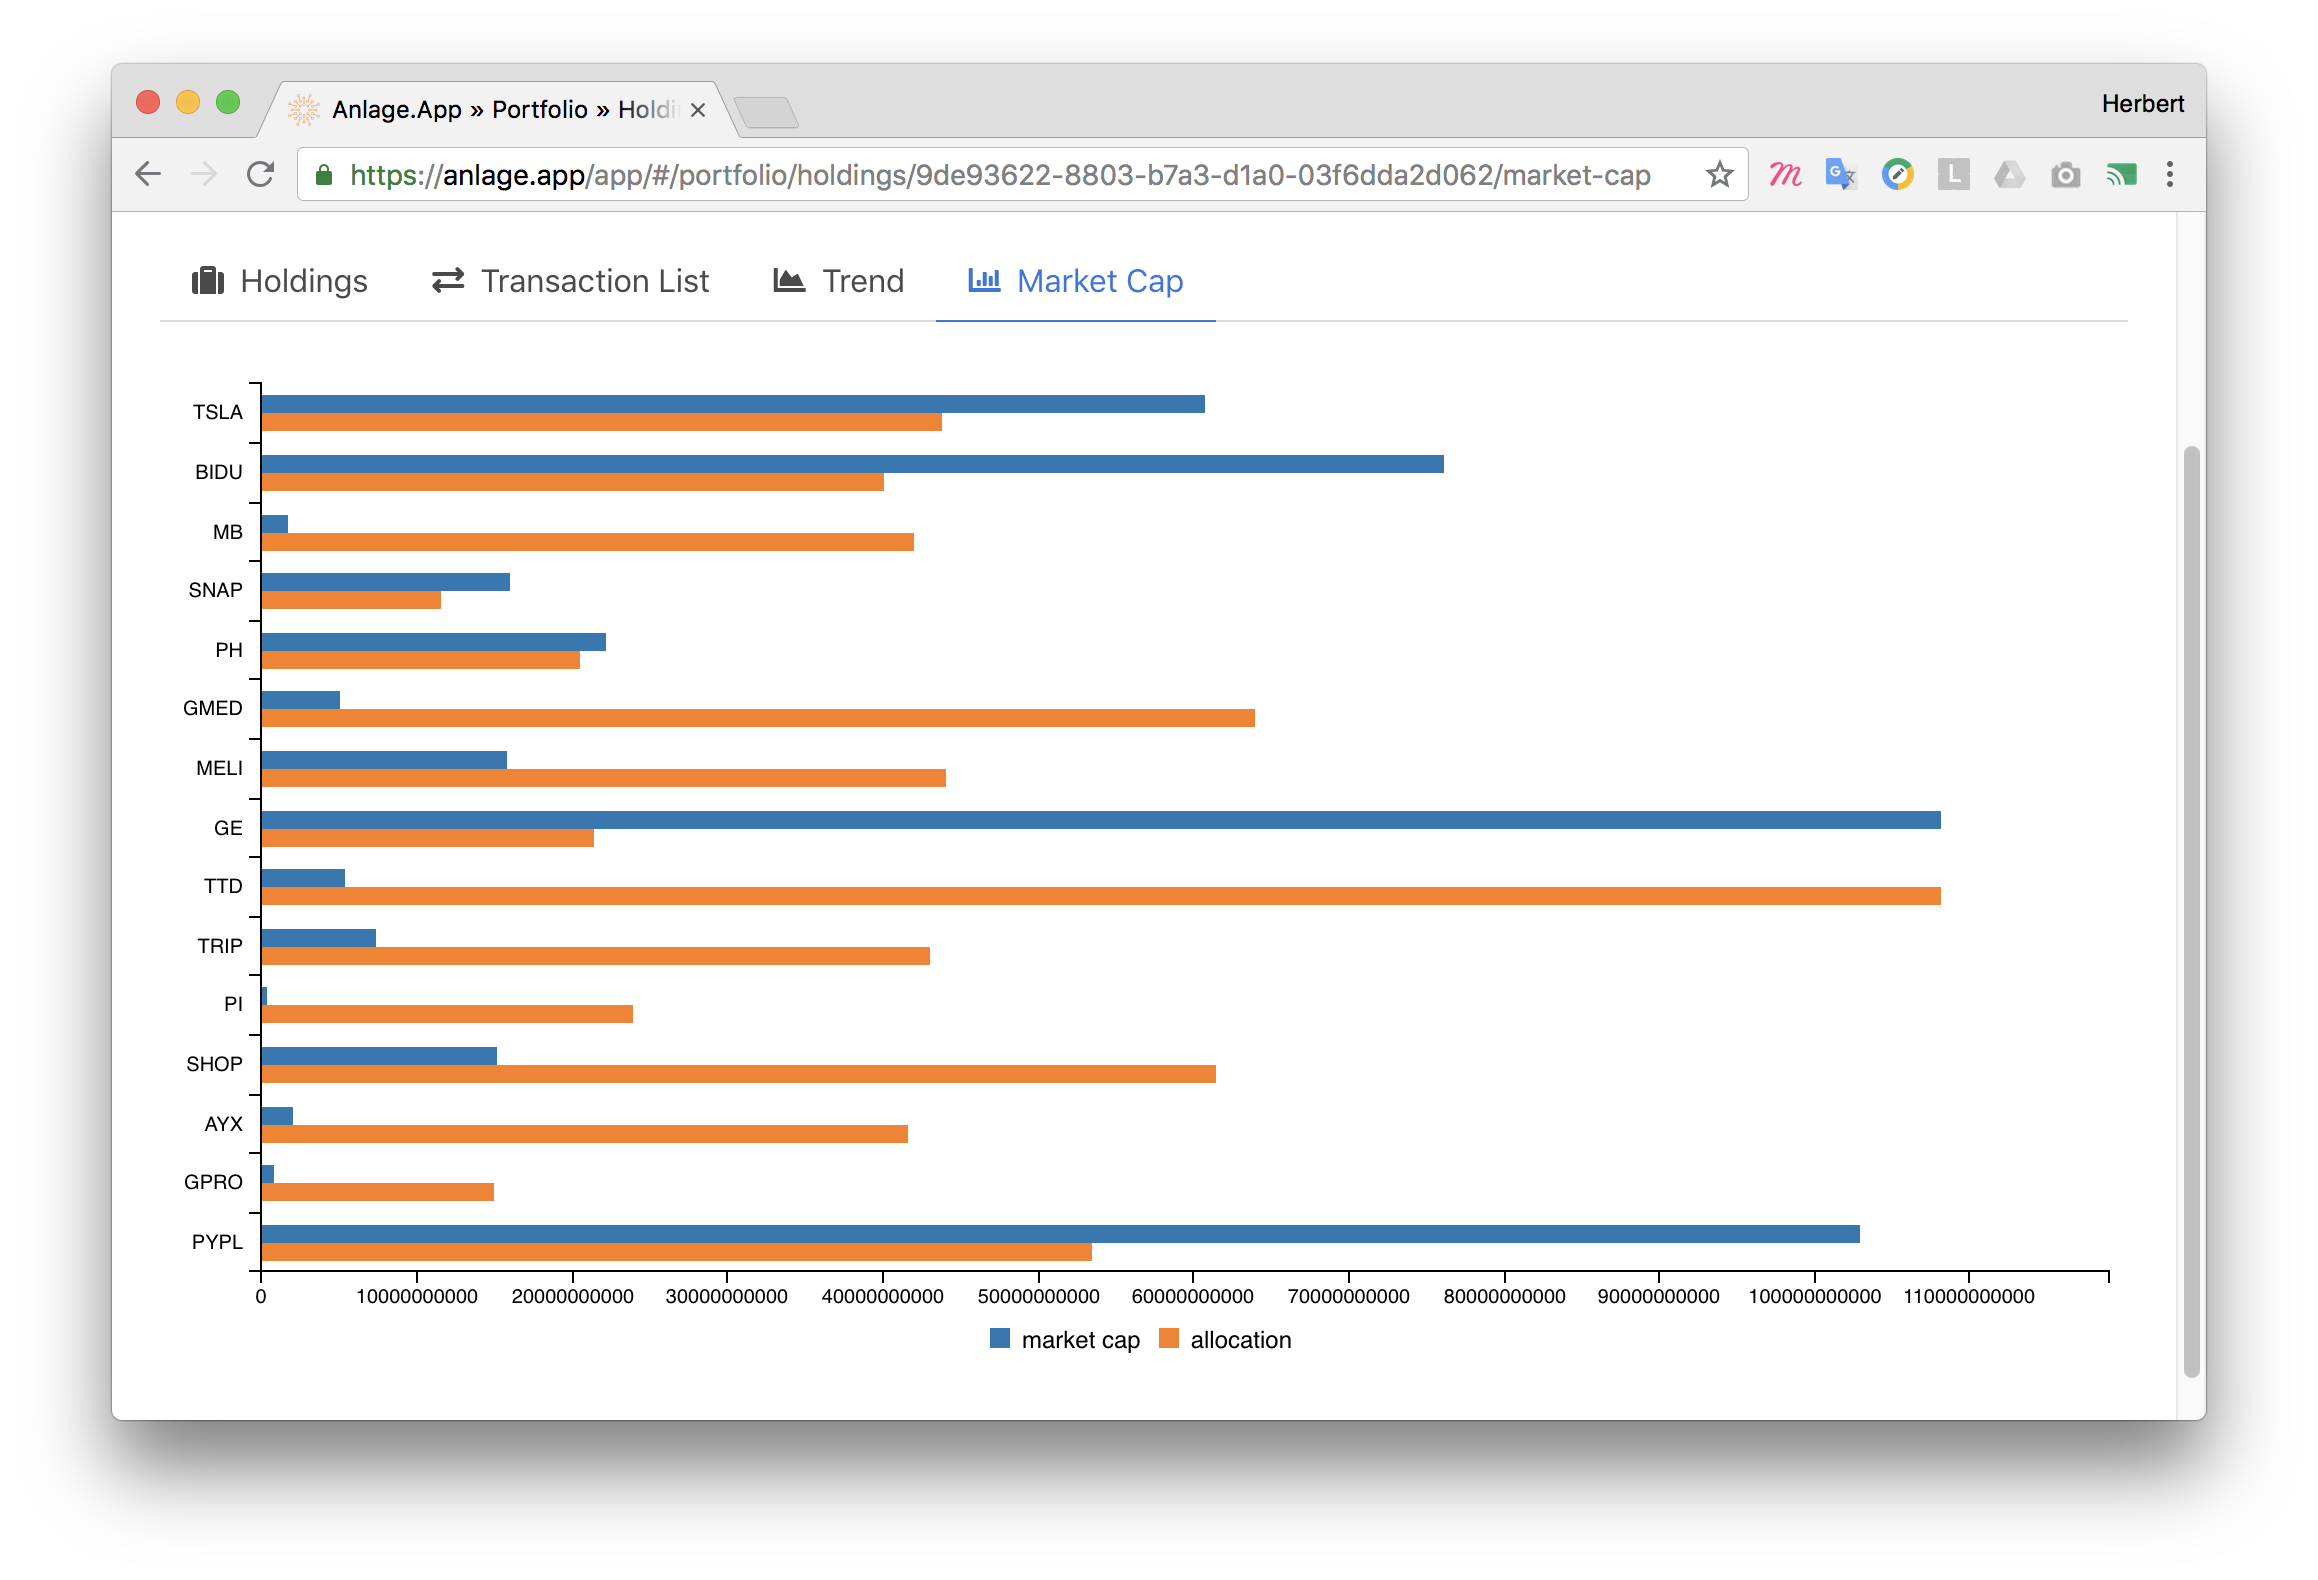Open the Transaction List tab
The height and width of the screenshot is (1580, 2318).
[x=570, y=281]
